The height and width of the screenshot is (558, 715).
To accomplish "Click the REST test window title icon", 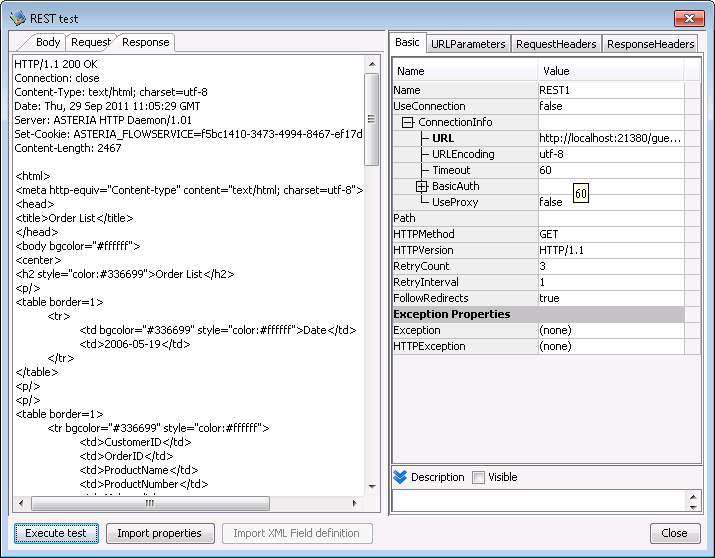I will pyautogui.click(x=17, y=18).
